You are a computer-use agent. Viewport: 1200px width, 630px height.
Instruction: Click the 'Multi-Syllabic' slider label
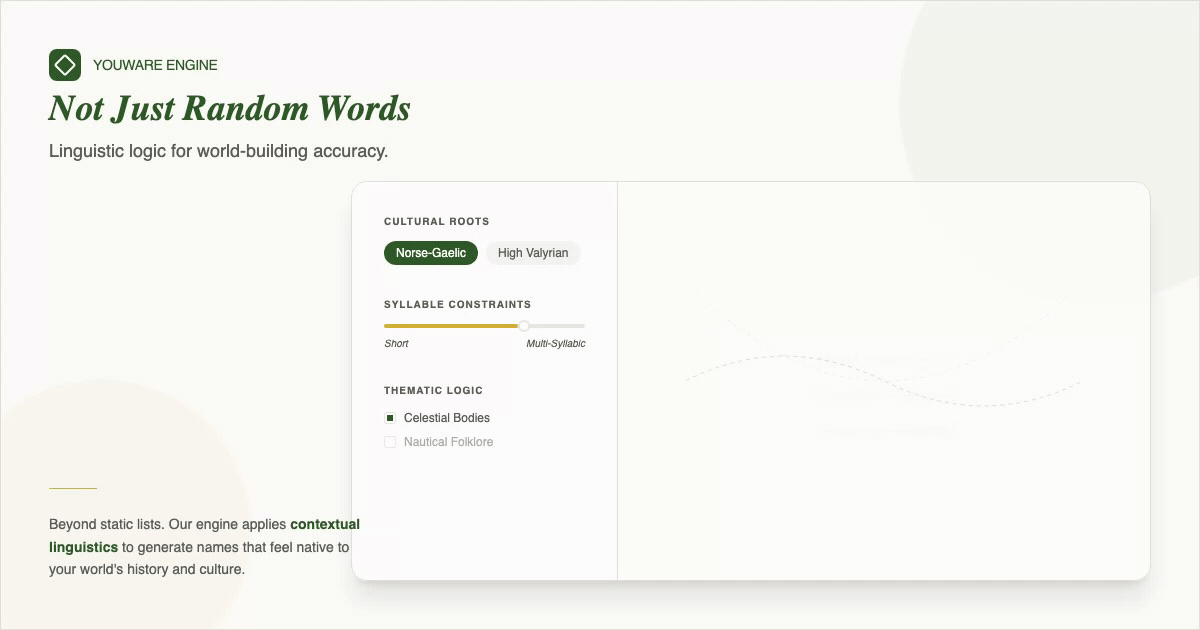556,344
